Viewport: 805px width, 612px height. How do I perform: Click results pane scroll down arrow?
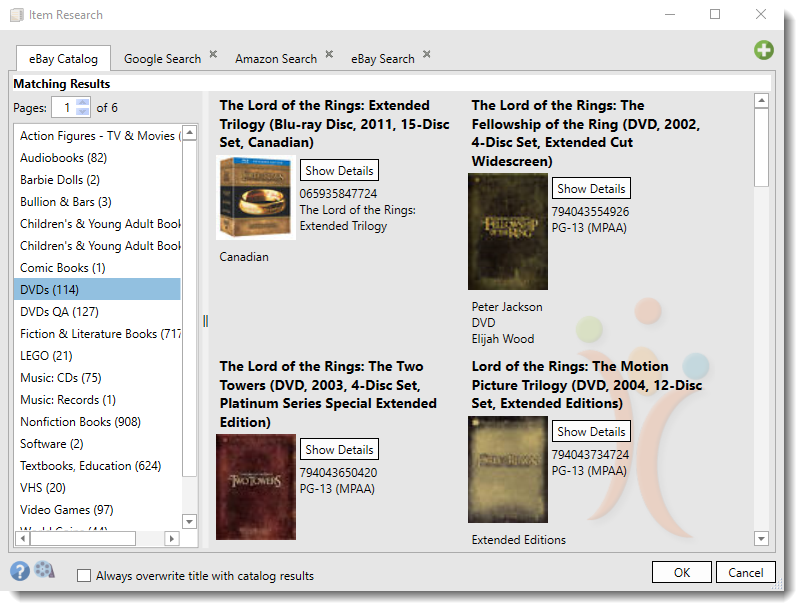pos(761,539)
